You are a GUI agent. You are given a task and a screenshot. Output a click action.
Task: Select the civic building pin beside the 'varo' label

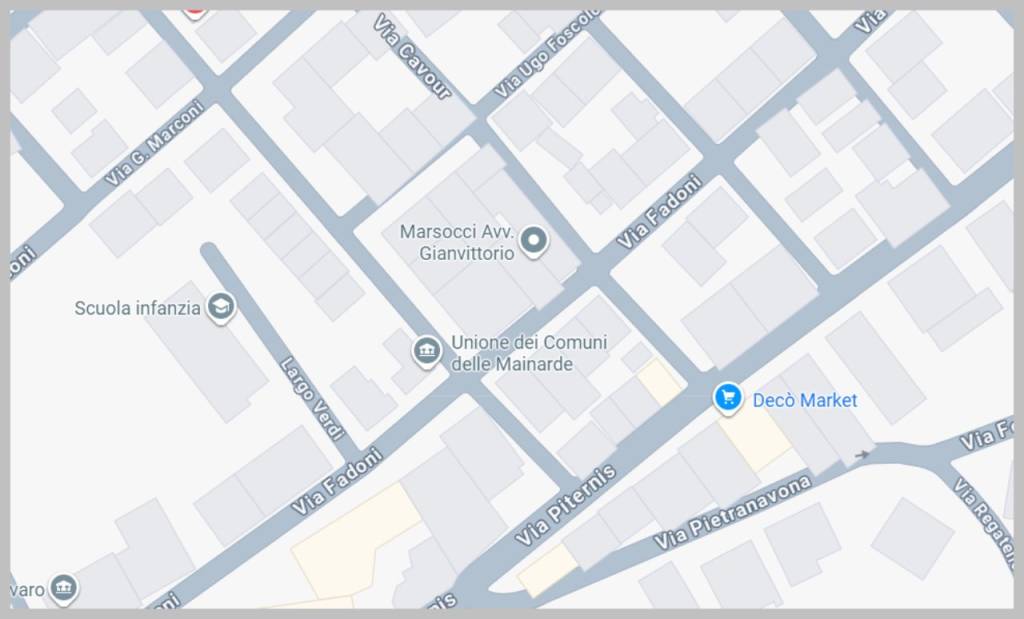point(63,588)
